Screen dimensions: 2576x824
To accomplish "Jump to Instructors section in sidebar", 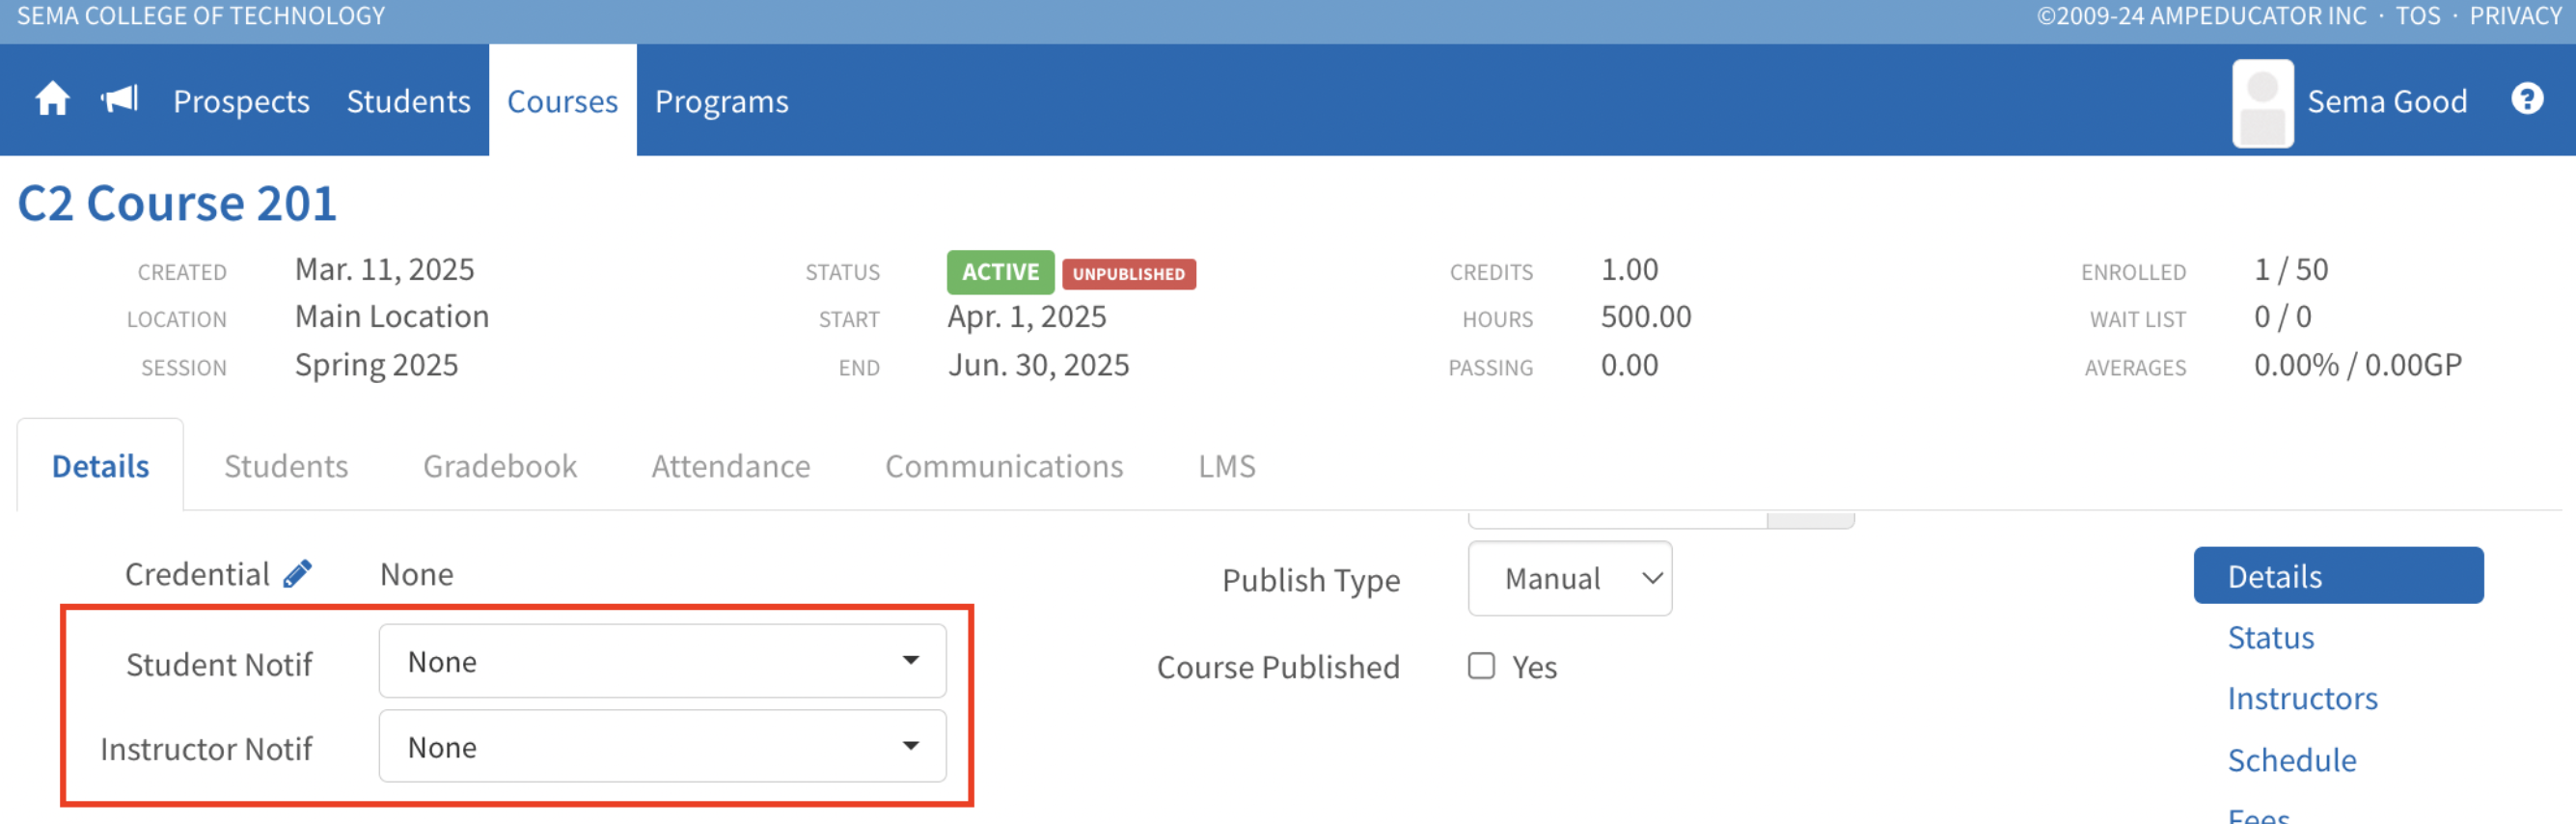I will [x=2302, y=698].
